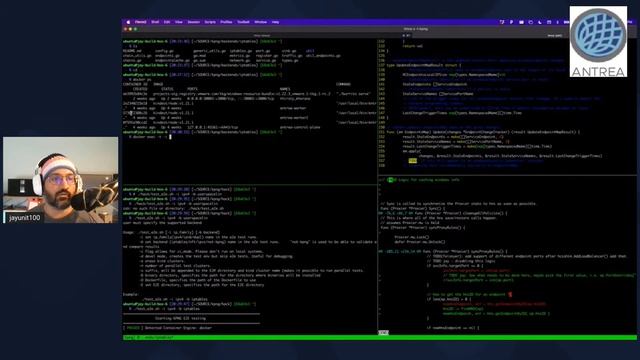Focus the top-right editor pane with Go code
The height and width of the screenshot is (360, 640).
pyautogui.click(x=507, y=107)
